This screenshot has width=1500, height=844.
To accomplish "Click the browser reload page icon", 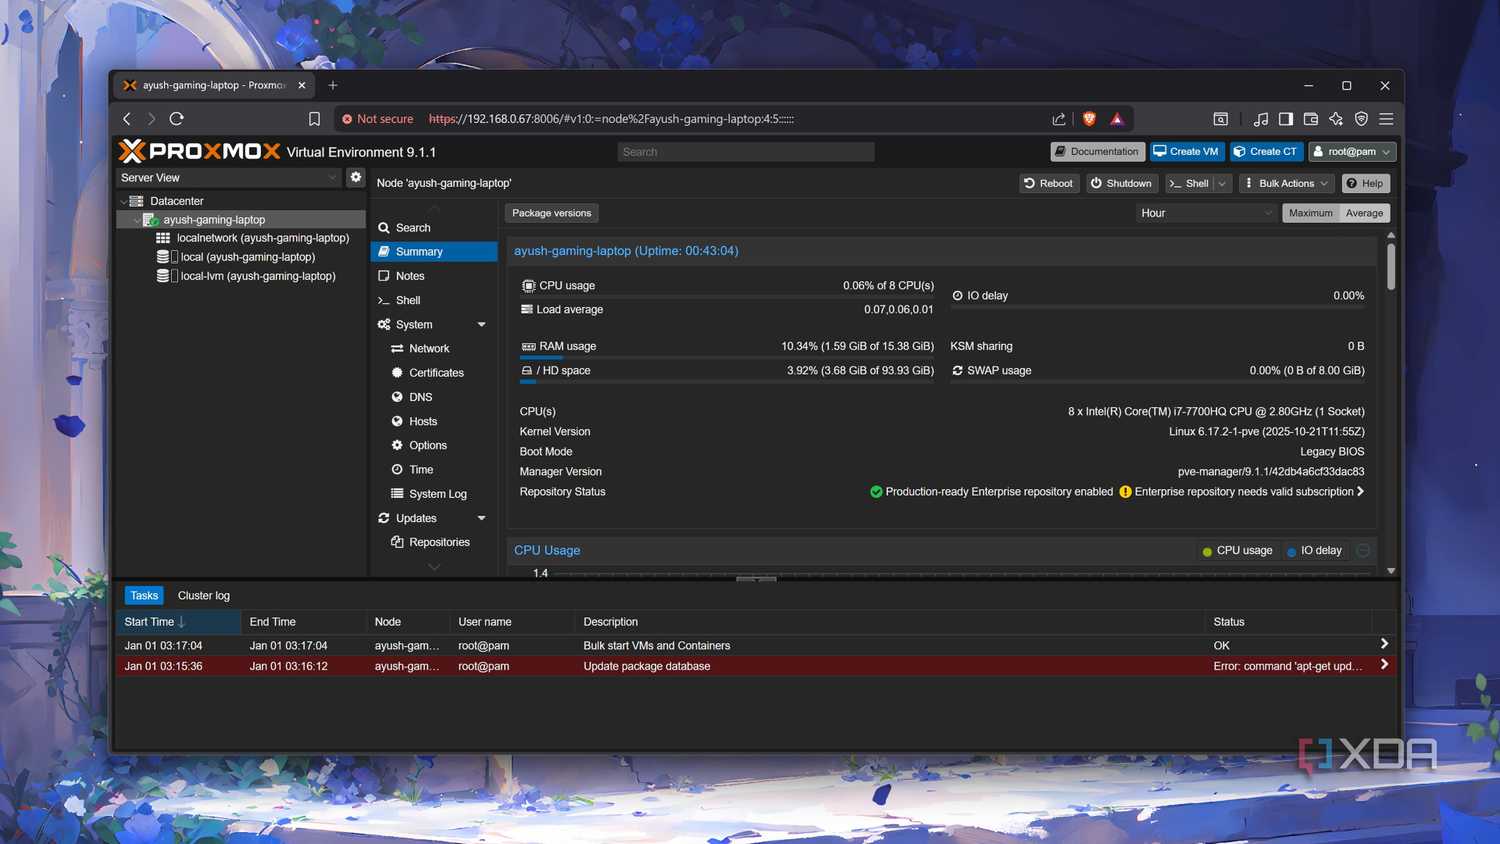I will click(177, 119).
